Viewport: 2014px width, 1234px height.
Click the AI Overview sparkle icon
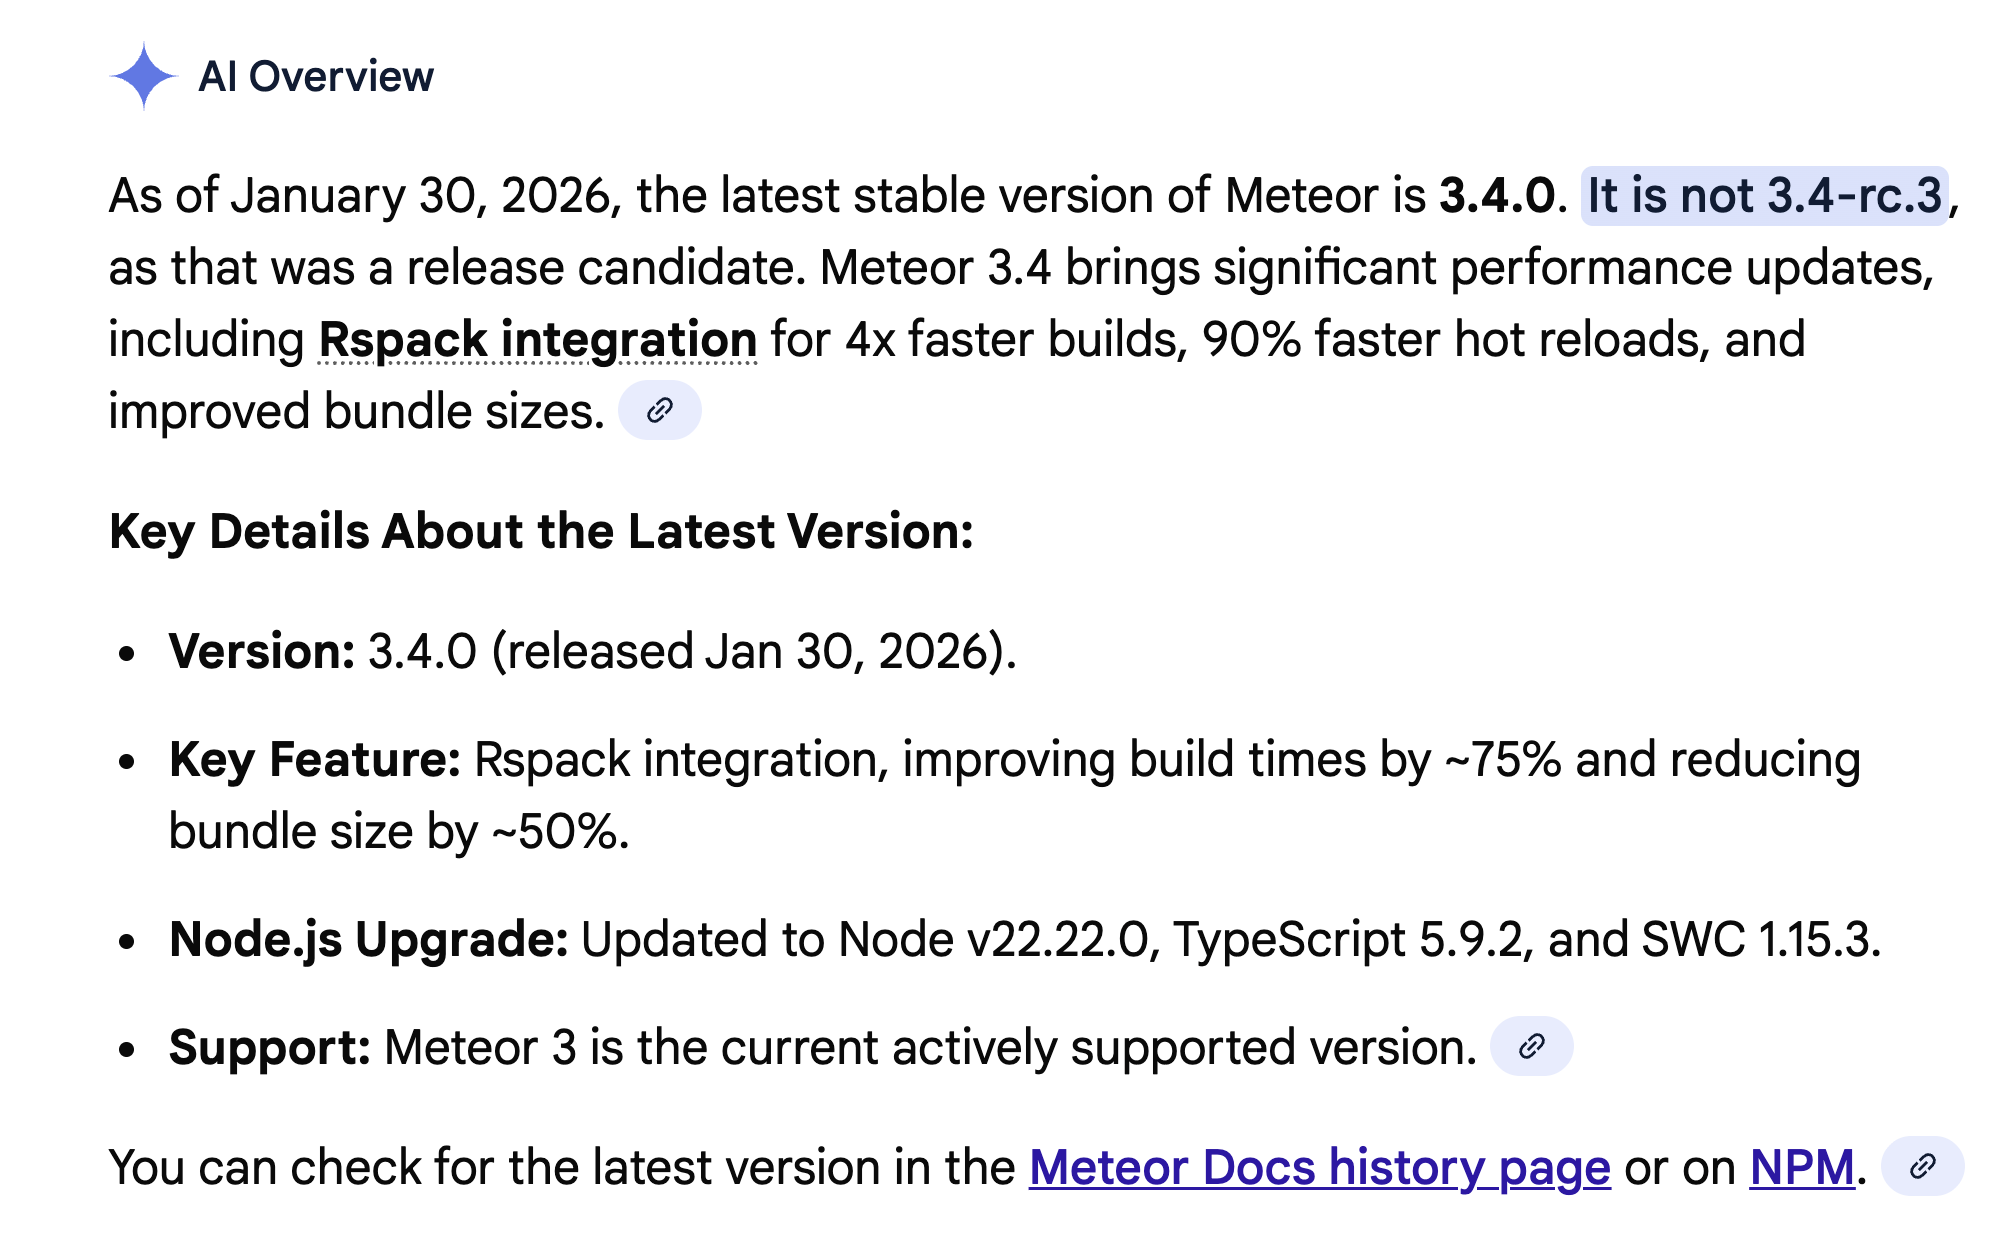point(144,76)
